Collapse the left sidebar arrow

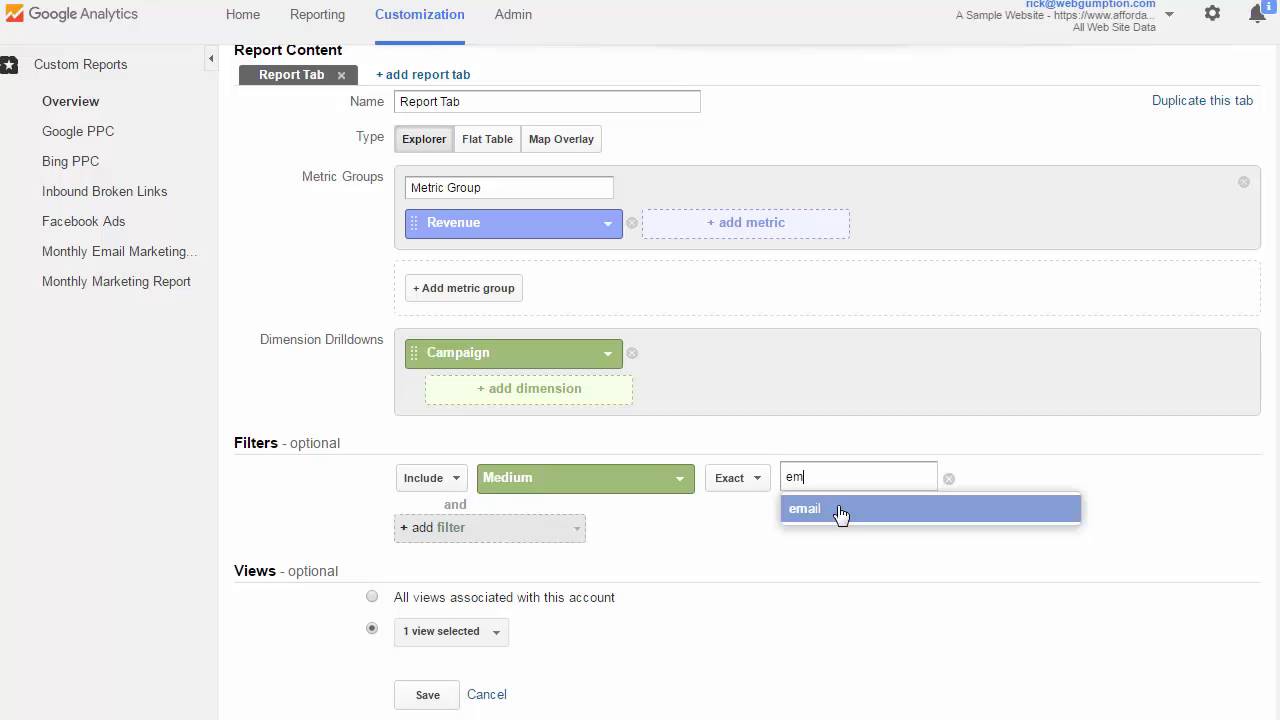(x=211, y=59)
